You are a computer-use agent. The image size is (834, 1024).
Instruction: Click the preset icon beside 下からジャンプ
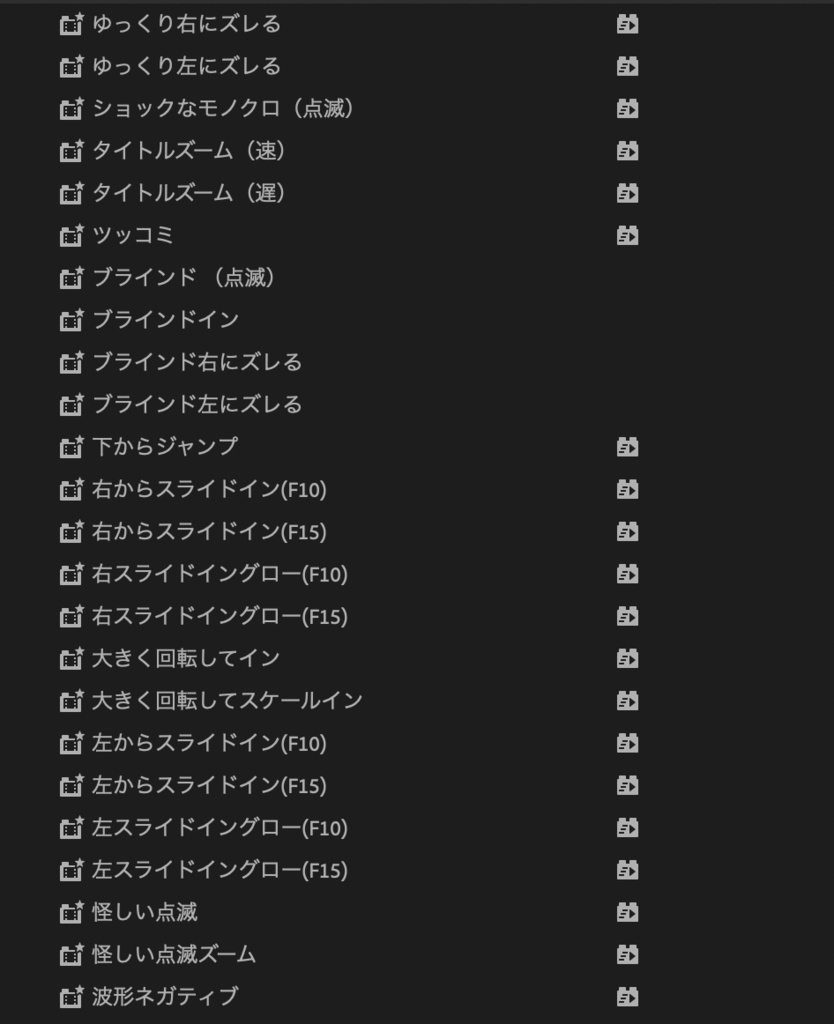point(71,447)
